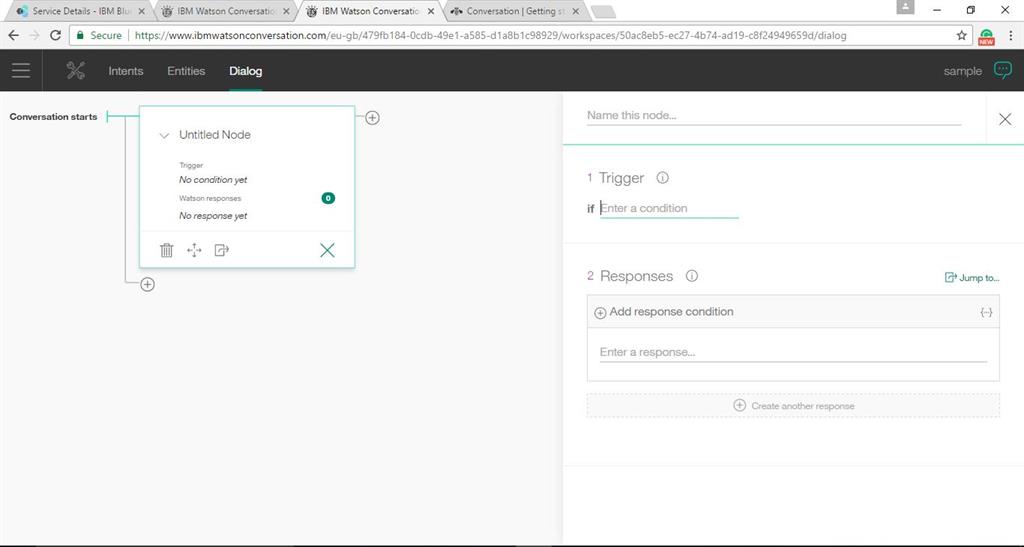
Task: Show Trigger info tooltip icon
Action: [x=662, y=178]
